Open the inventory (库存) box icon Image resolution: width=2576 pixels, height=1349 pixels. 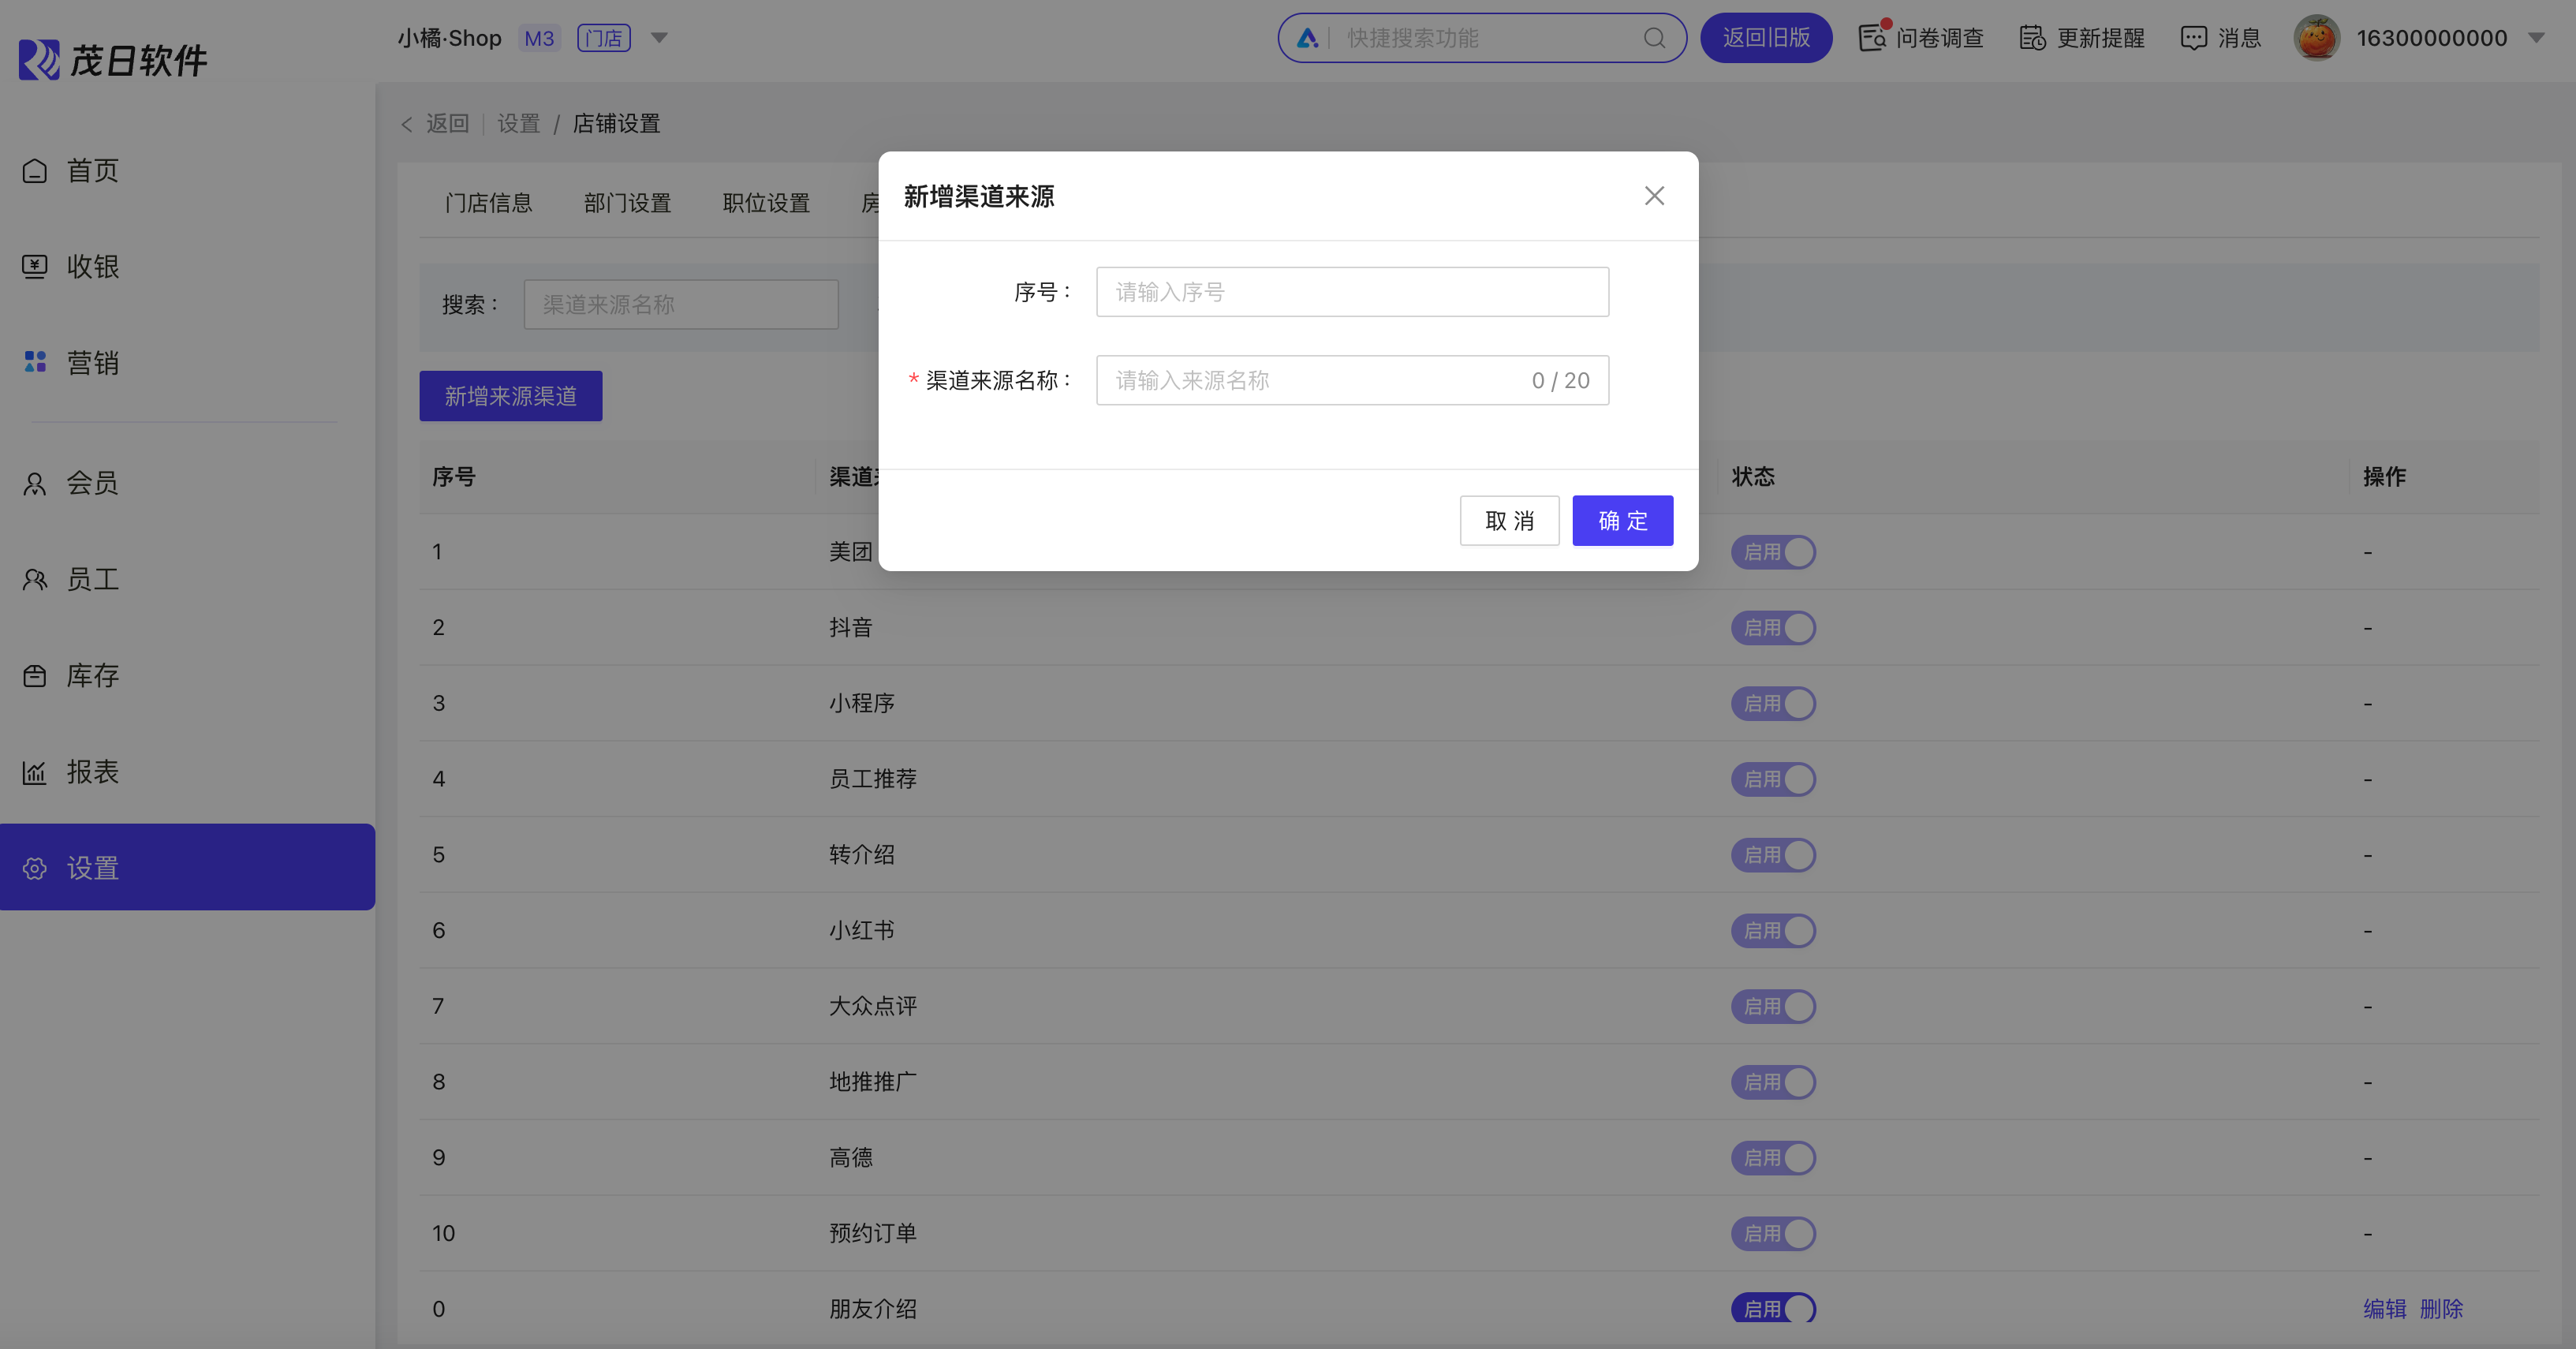(x=35, y=676)
